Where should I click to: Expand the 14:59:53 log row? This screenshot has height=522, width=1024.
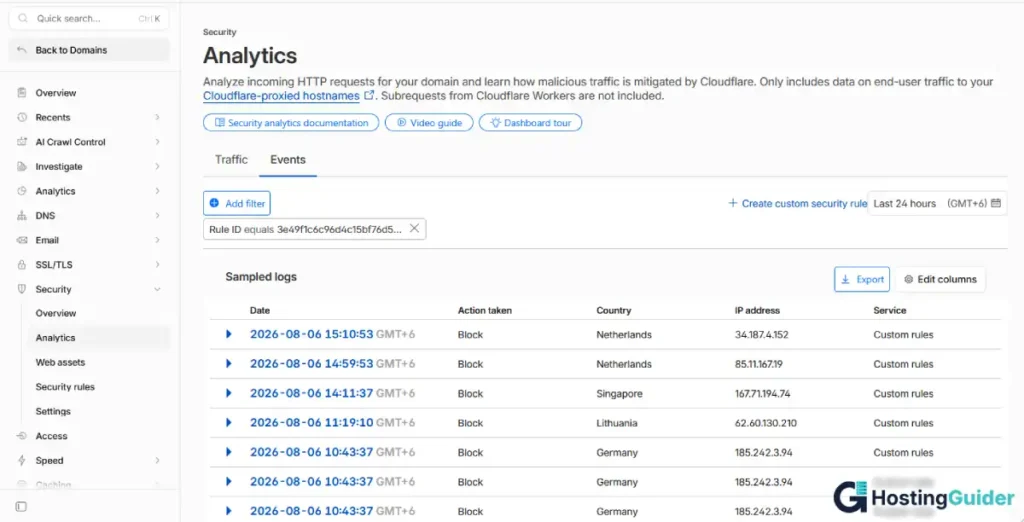[x=229, y=364]
